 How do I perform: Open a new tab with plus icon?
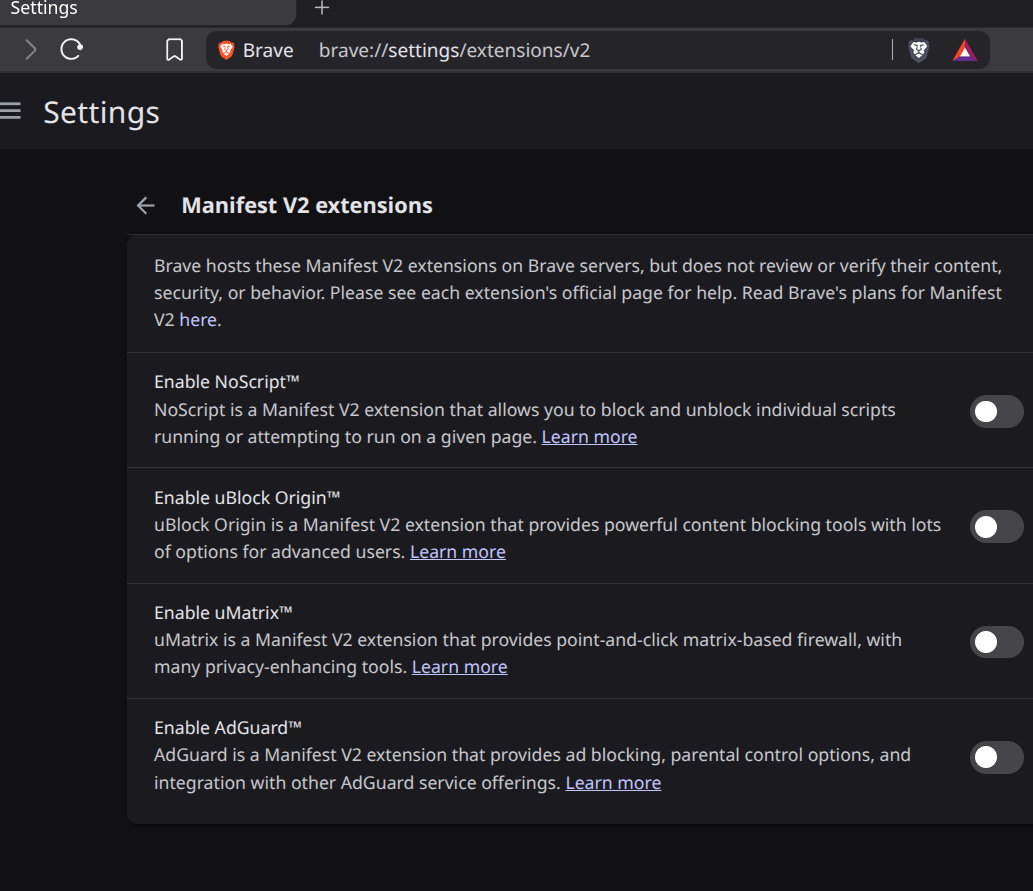click(321, 8)
